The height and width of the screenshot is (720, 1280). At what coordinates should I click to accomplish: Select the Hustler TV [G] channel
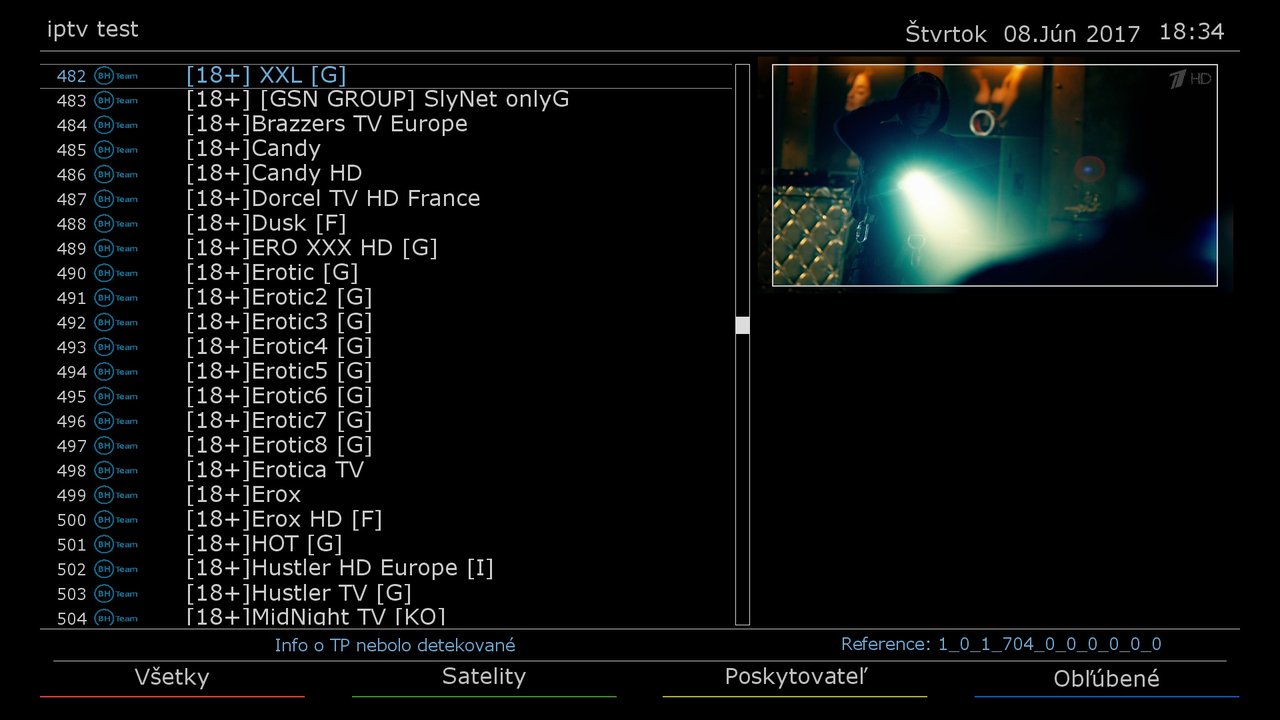(x=299, y=594)
